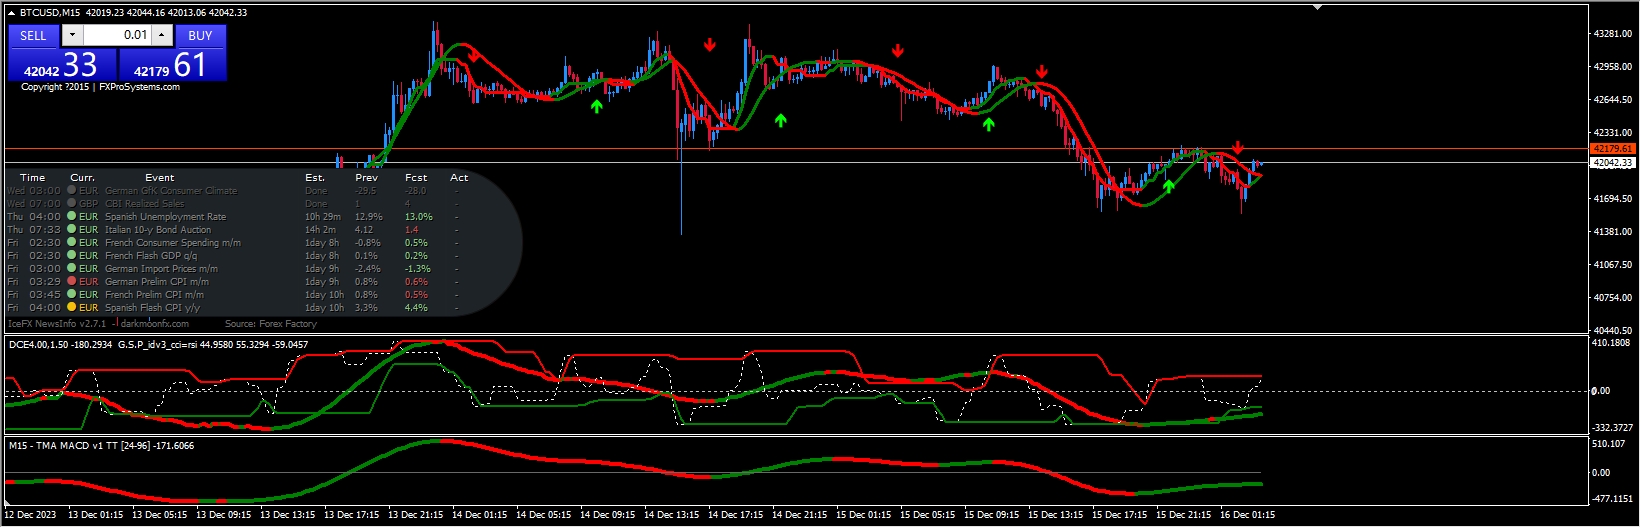Increase lot volume with the up arrow
1641x528 pixels.
pos(161,35)
